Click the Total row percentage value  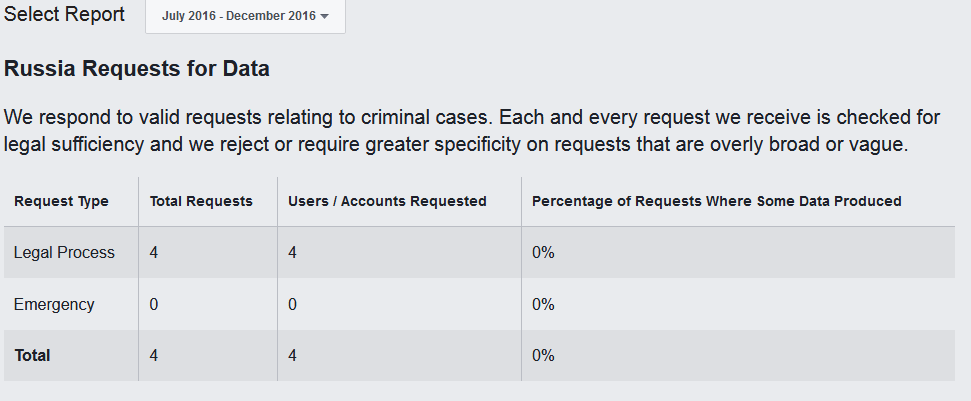(543, 356)
